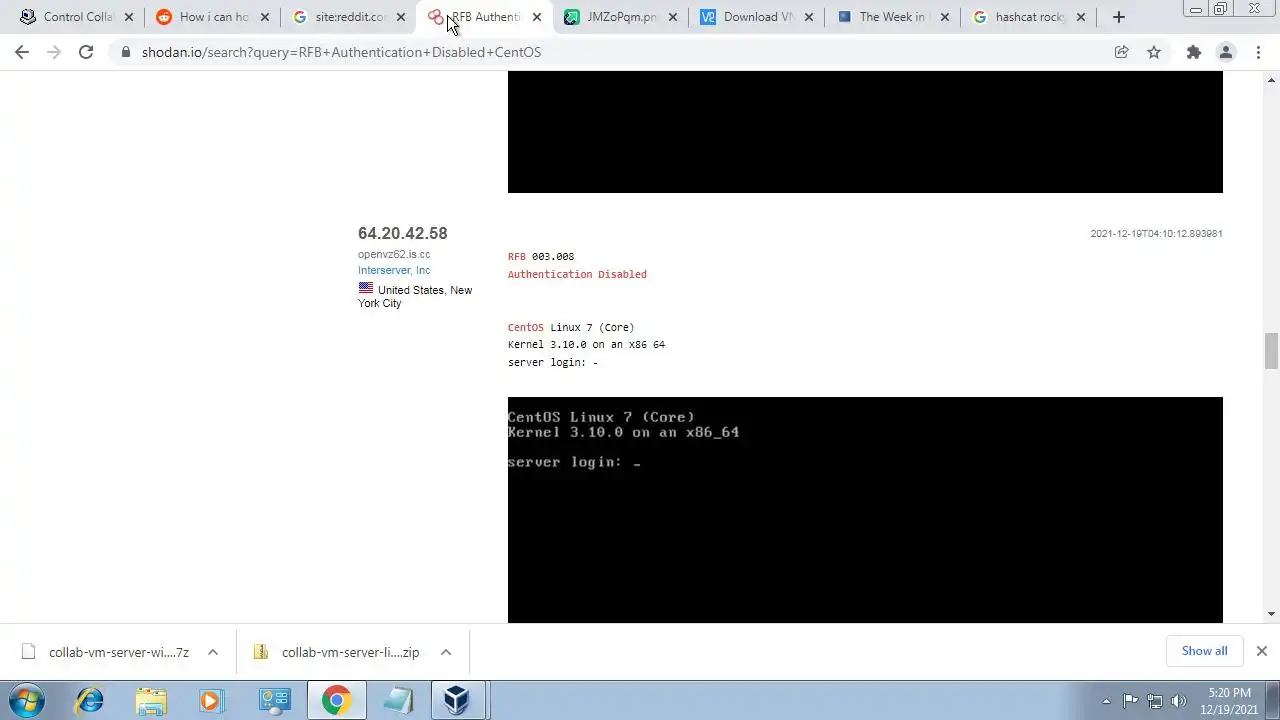The width and height of the screenshot is (1280, 720).
Task: Open the CentOS login screenshot thumbnail
Action: click(865, 510)
